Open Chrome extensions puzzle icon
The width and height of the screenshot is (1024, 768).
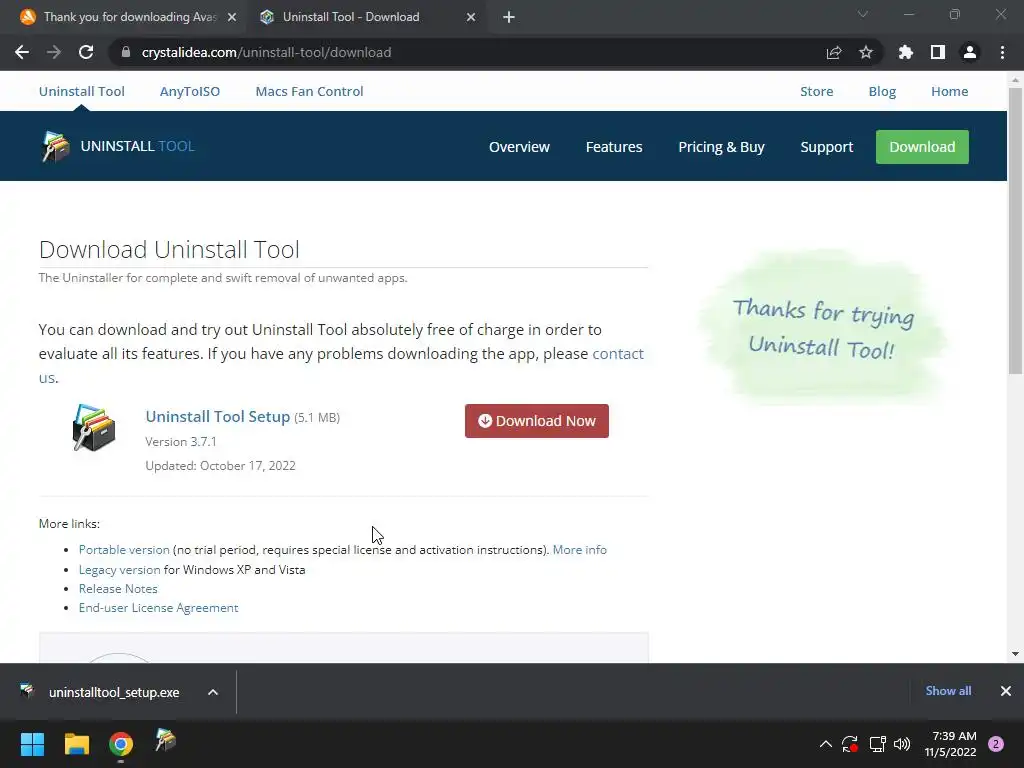pos(906,52)
